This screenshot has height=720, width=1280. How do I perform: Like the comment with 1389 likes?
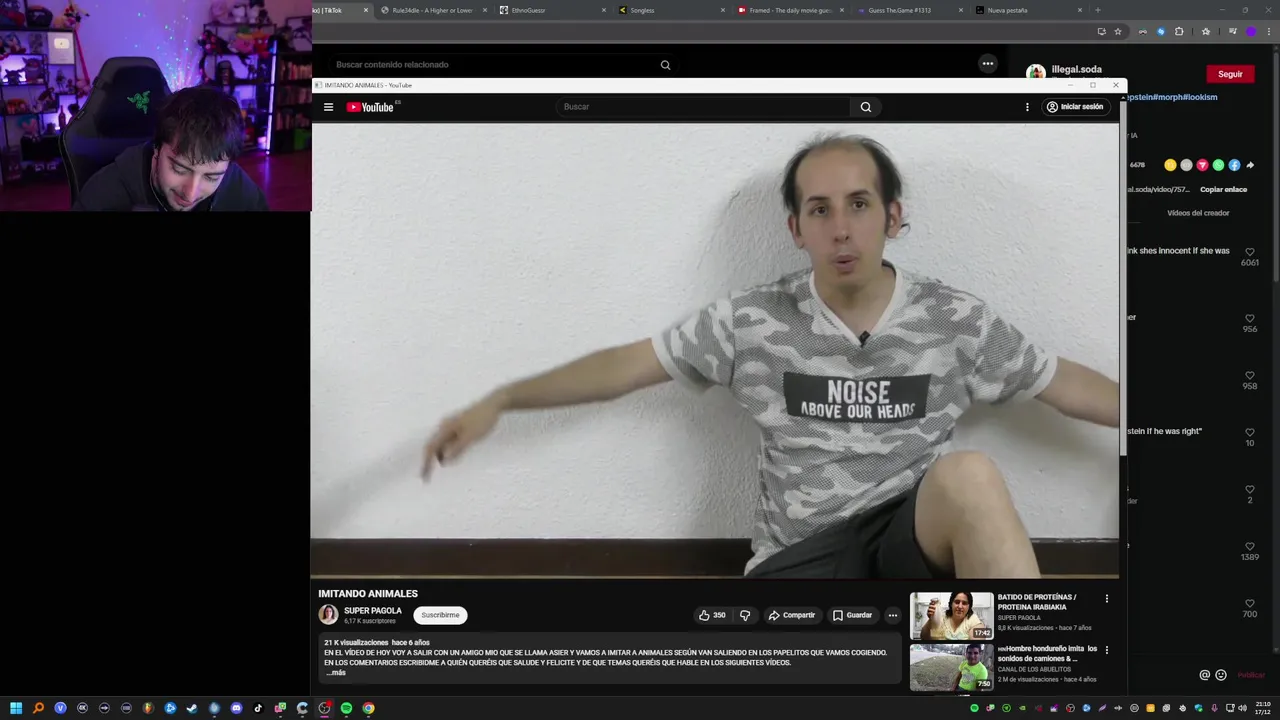pos(1249,547)
